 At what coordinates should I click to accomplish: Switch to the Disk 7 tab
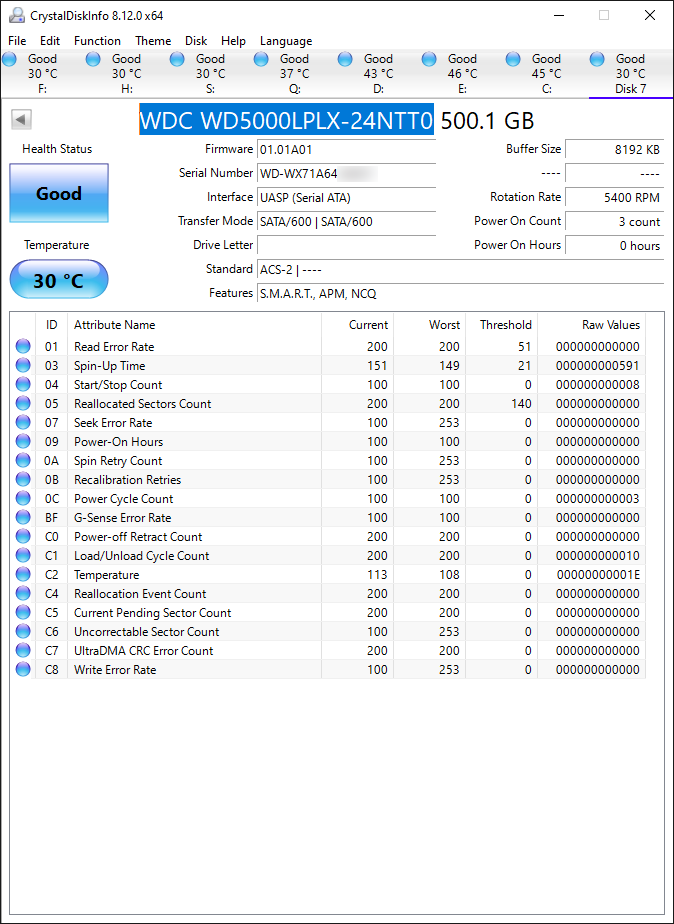tap(629, 74)
